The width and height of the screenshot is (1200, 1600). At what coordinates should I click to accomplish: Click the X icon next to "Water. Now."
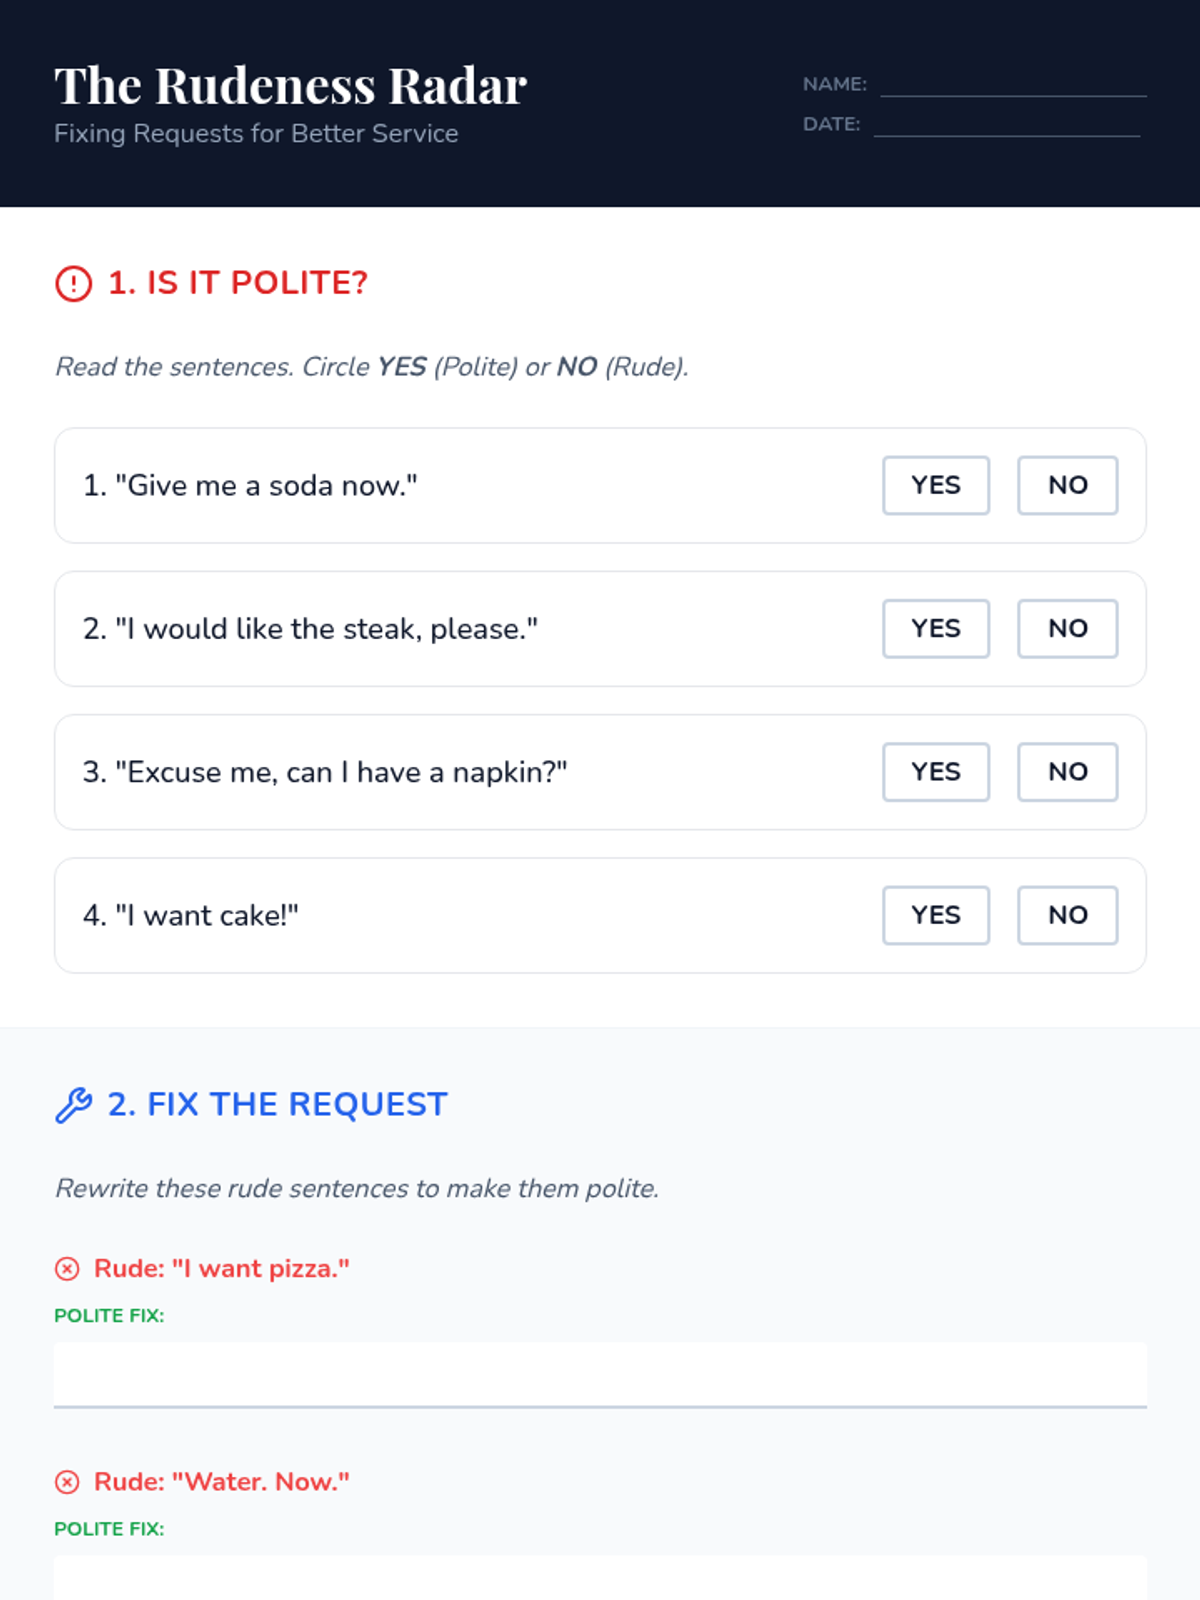pyautogui.click(x=67, y=1482)
